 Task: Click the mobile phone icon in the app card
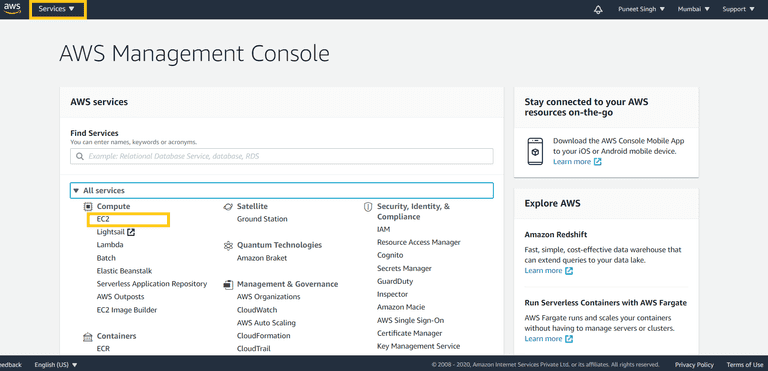535,151
